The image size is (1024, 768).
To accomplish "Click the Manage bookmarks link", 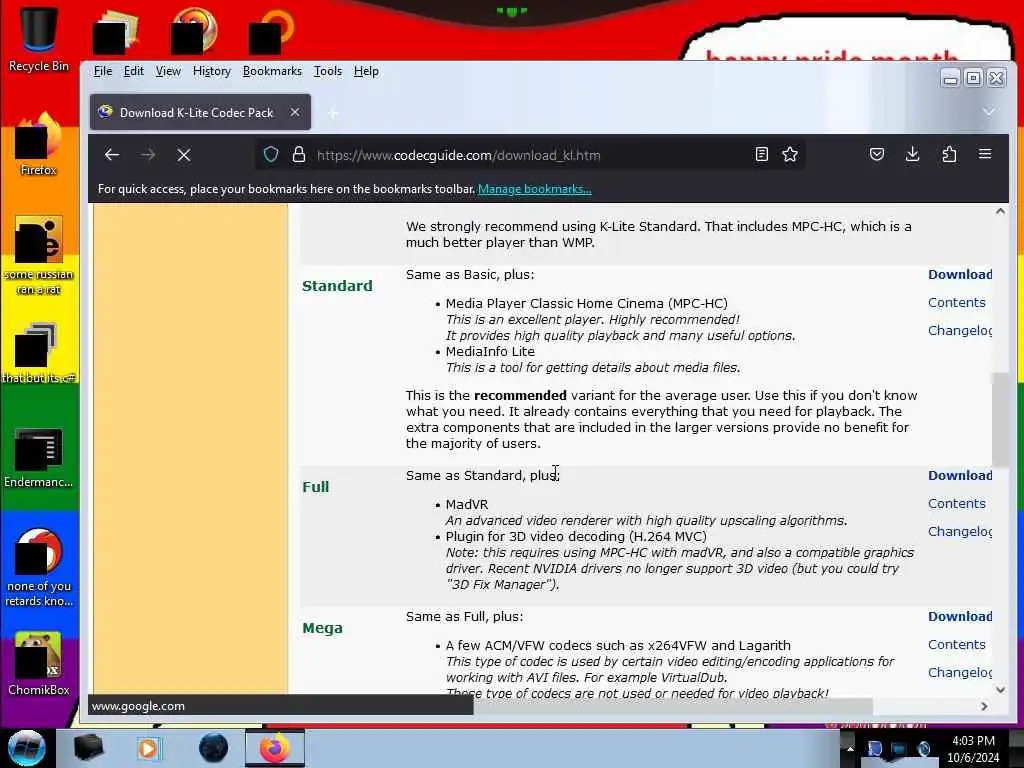I will tap(535, 189).
